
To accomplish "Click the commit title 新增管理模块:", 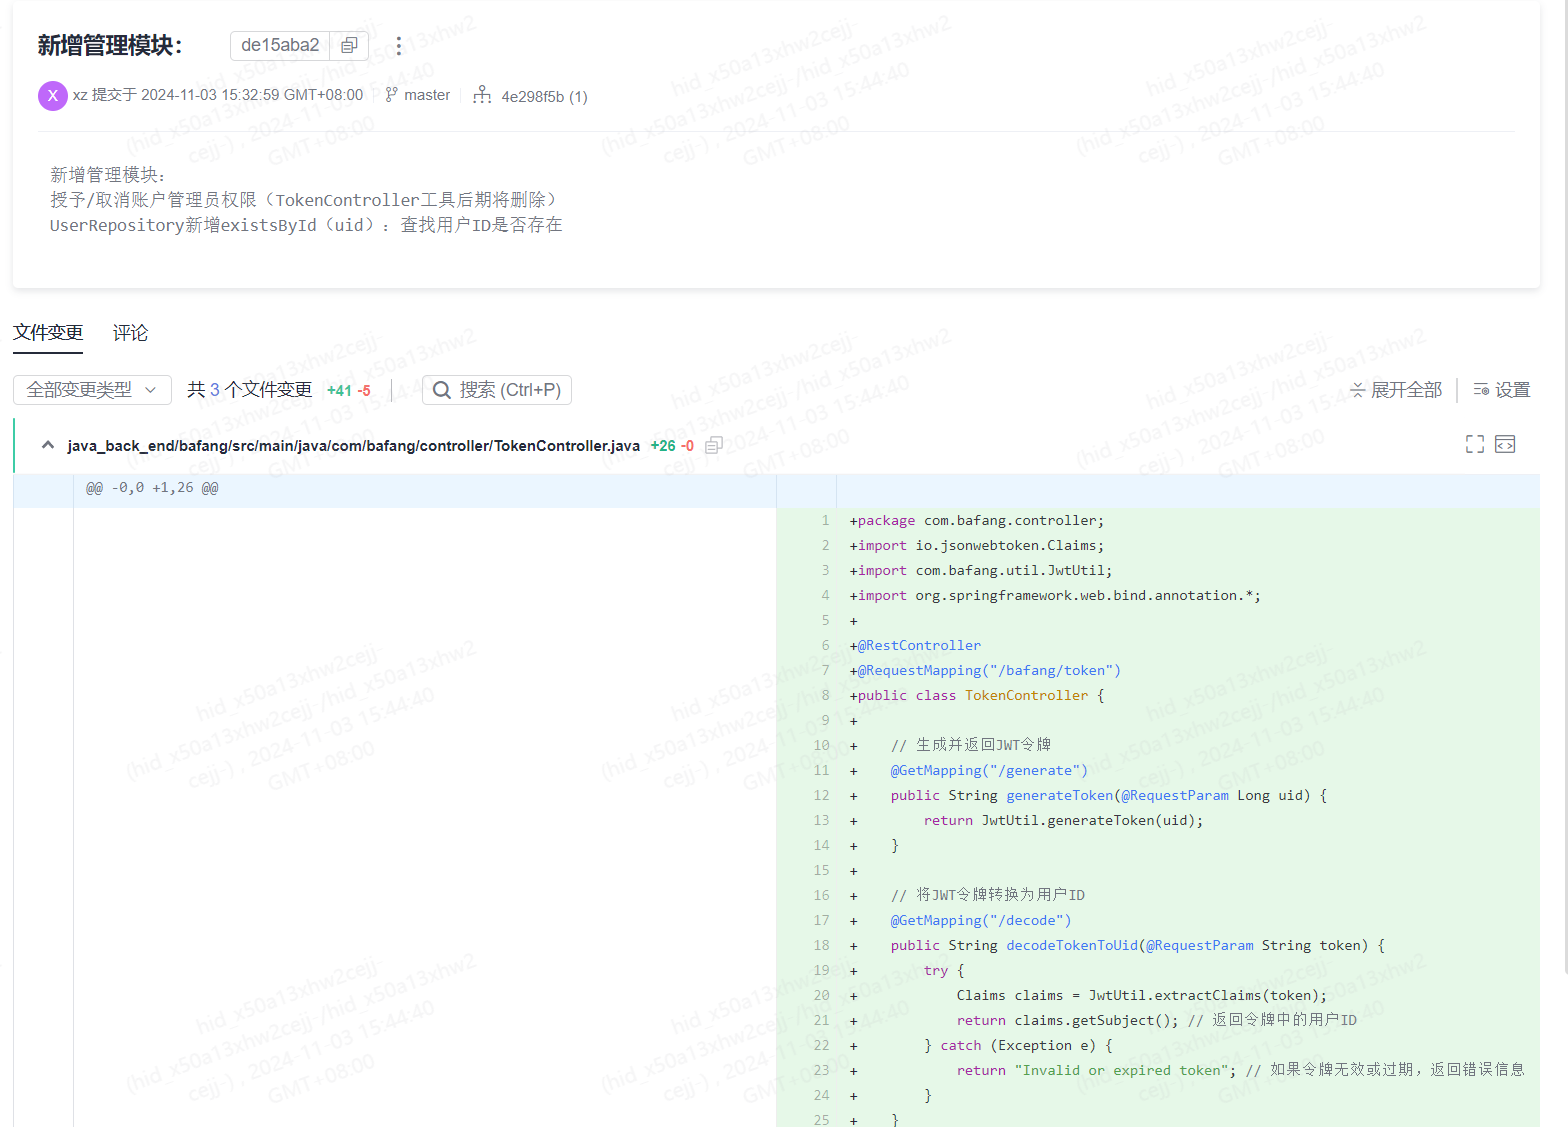I will [110, 46].
